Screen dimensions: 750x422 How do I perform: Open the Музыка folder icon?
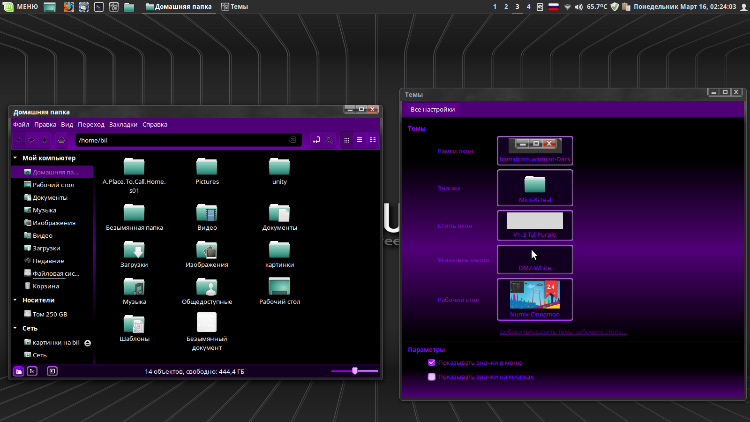[x=134, y=287]
